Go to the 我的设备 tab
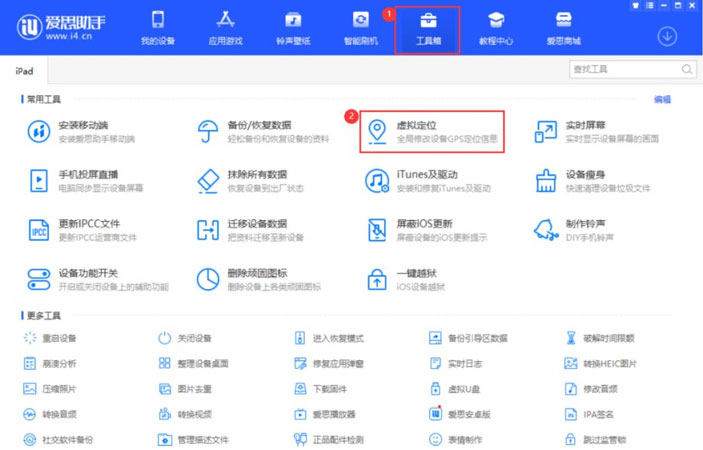 pyautogui.click(x=157, y=28)
